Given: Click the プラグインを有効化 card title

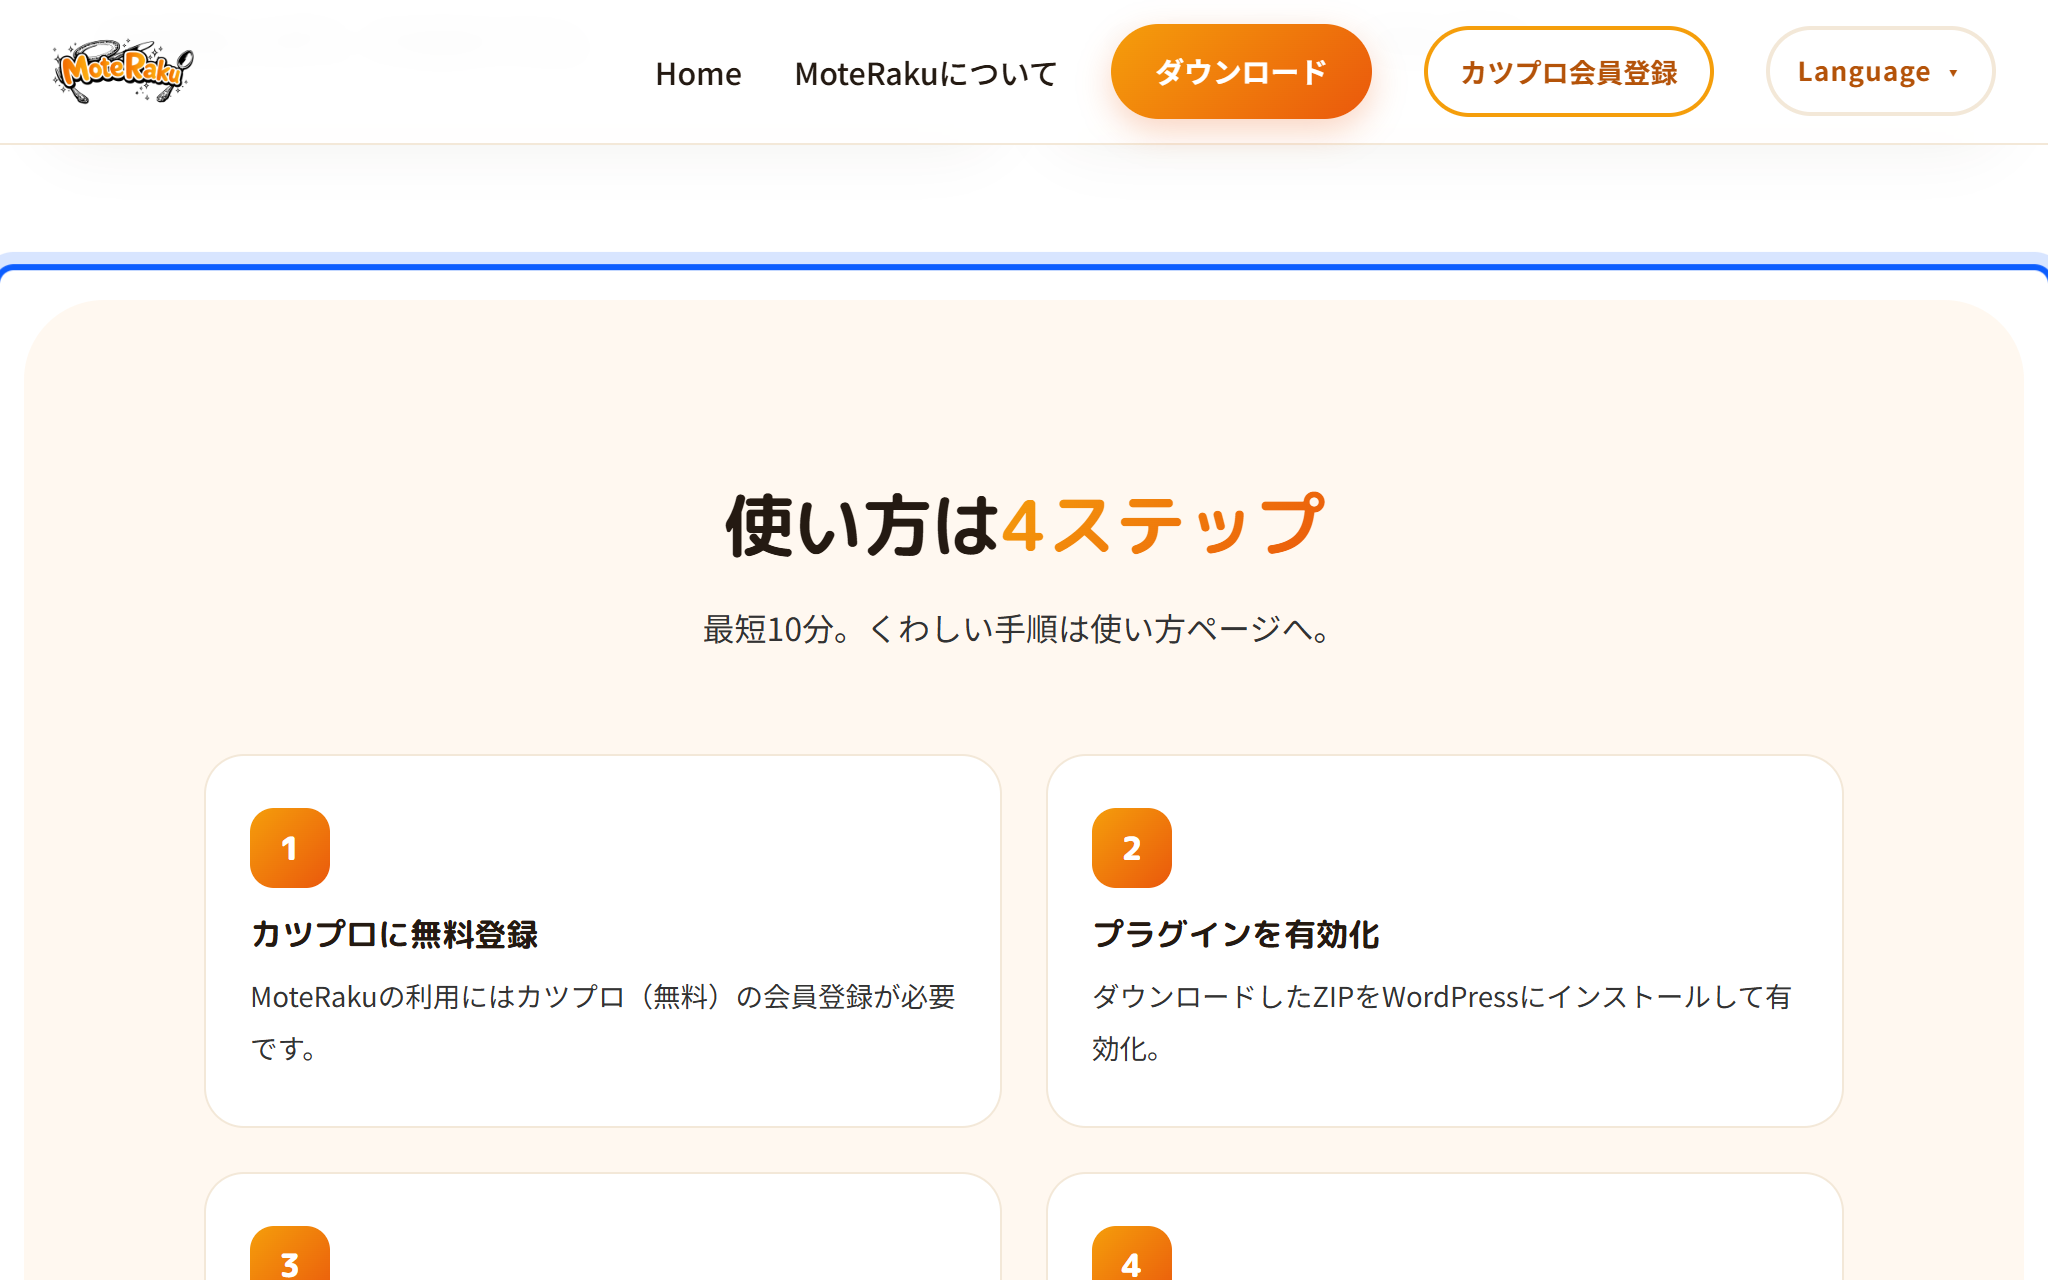Looking at the screenshot, I should click(1236, 934).
